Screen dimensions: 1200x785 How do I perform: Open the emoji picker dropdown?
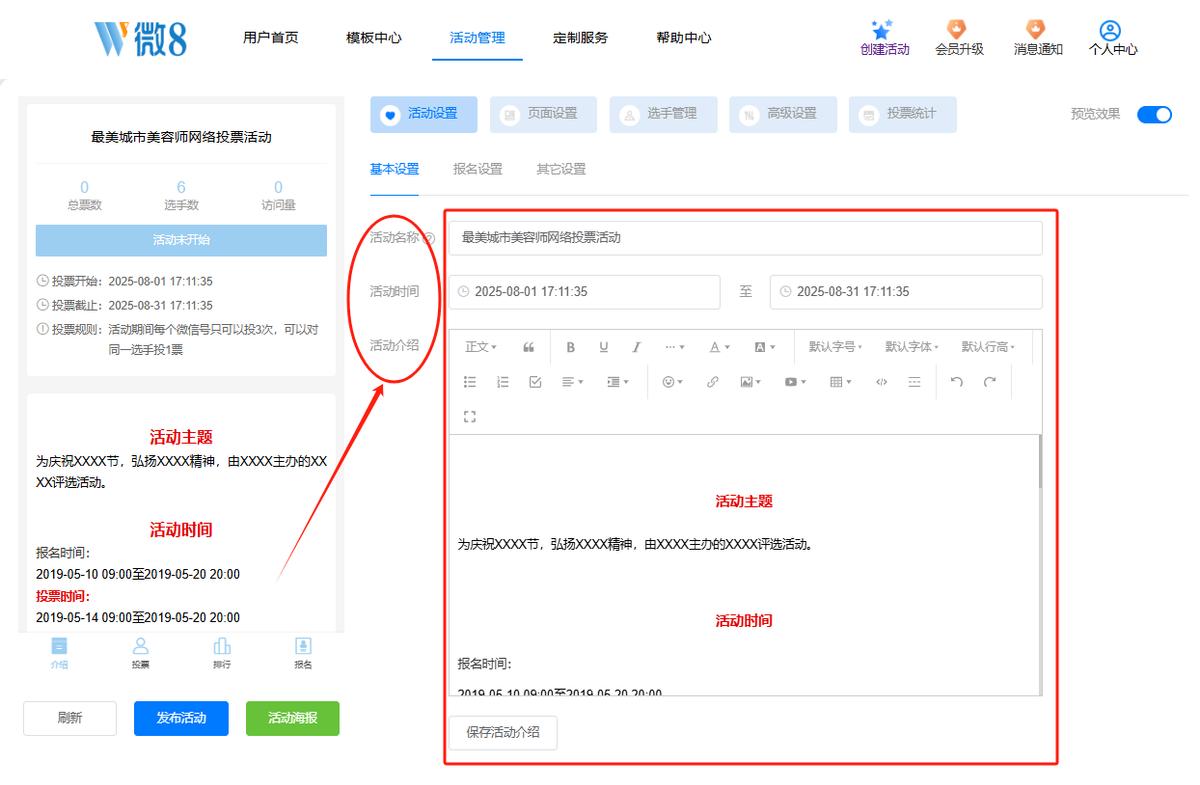point(674,382)
